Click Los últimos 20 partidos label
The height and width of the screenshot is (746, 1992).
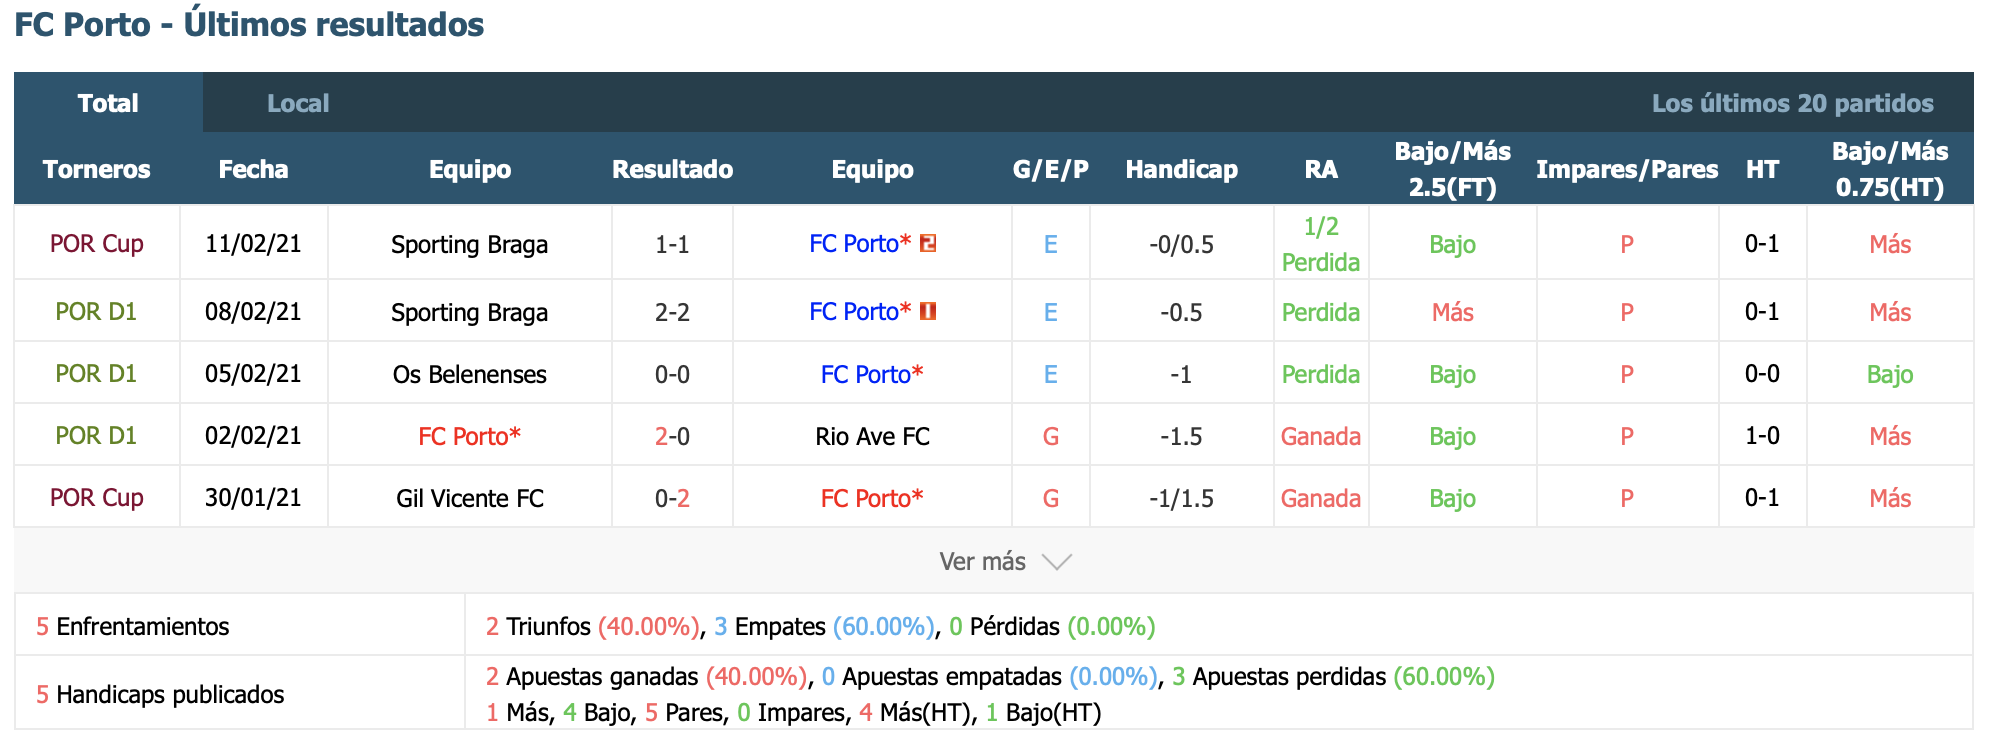click(1792, 103)
